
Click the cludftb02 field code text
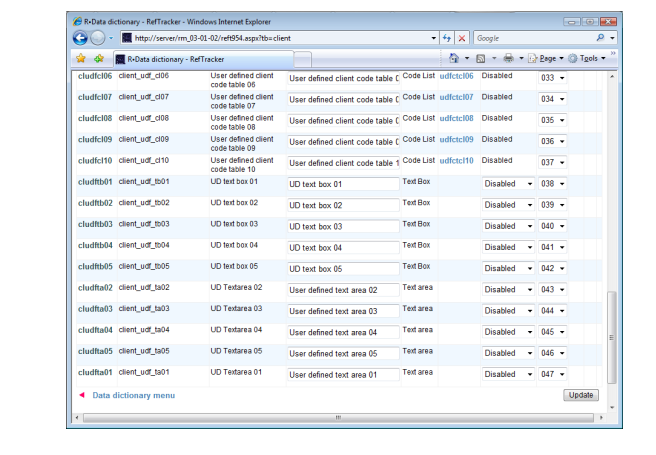[x=95, y=203]
